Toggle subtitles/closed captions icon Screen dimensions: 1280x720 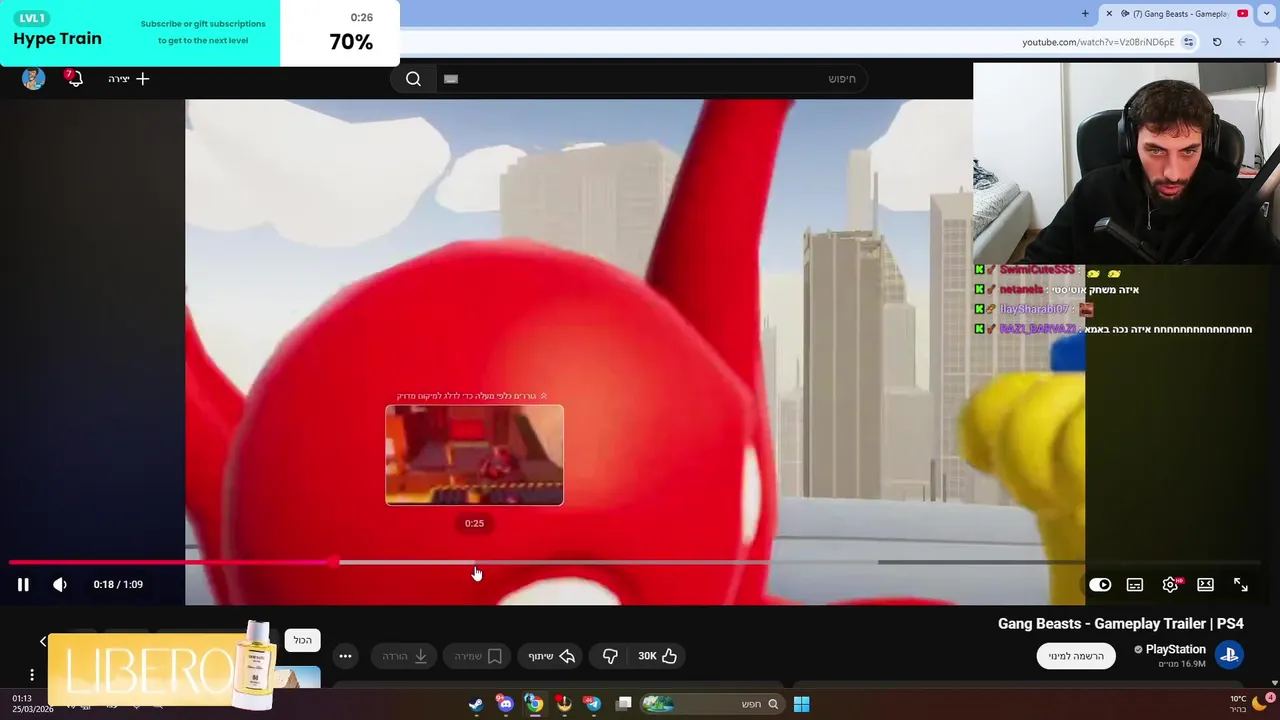(x=1135, y=585)
